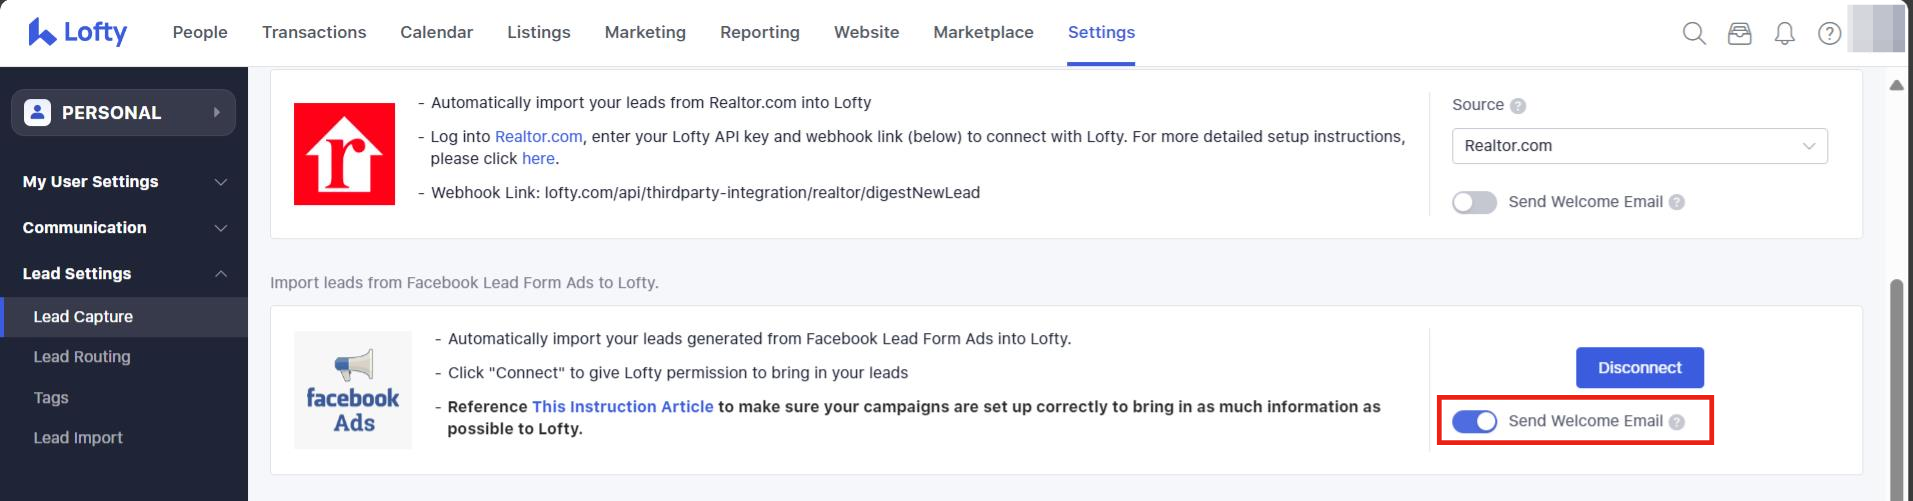1913x501 pixels.
Task: Disable Facebook Ads Send Welcome Email toggle
Action: tap(1474, 421)
